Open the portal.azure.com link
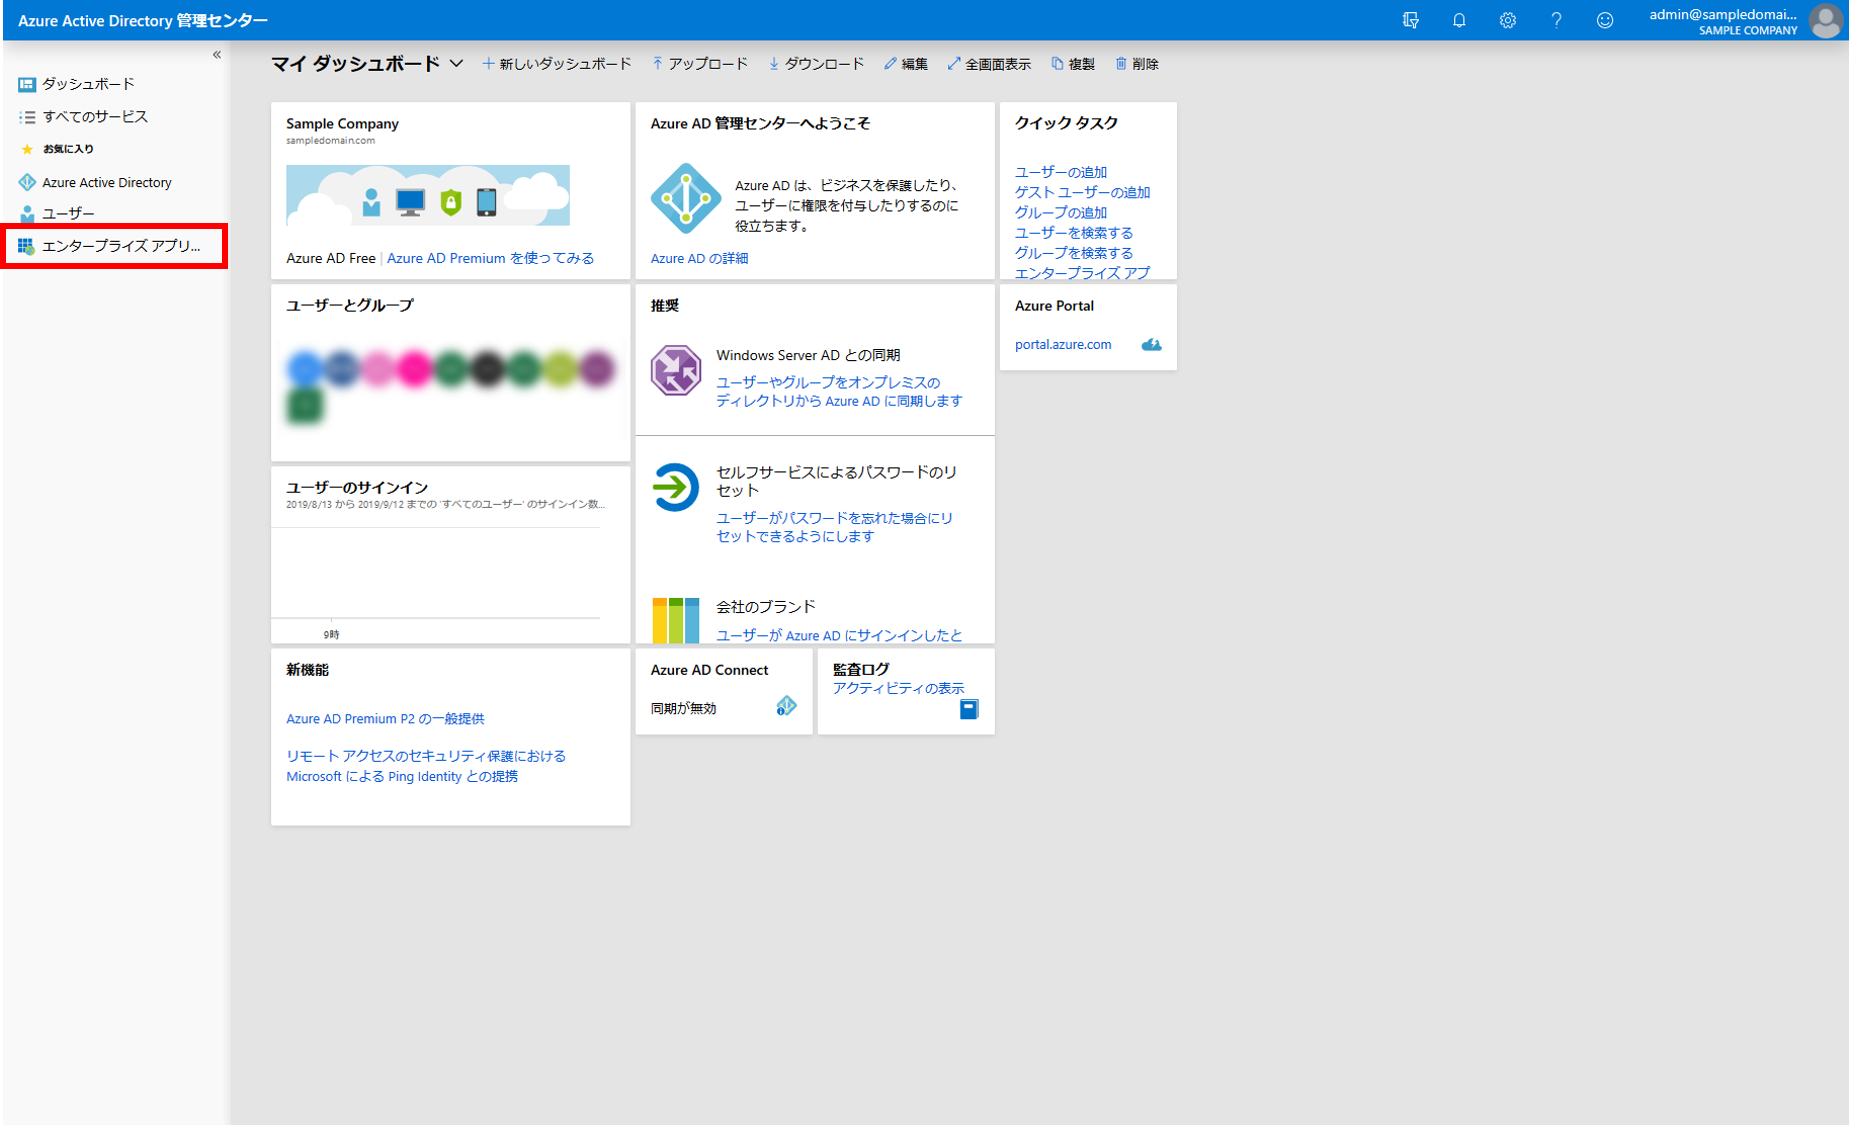1849x1125 pixels. 1063,344
